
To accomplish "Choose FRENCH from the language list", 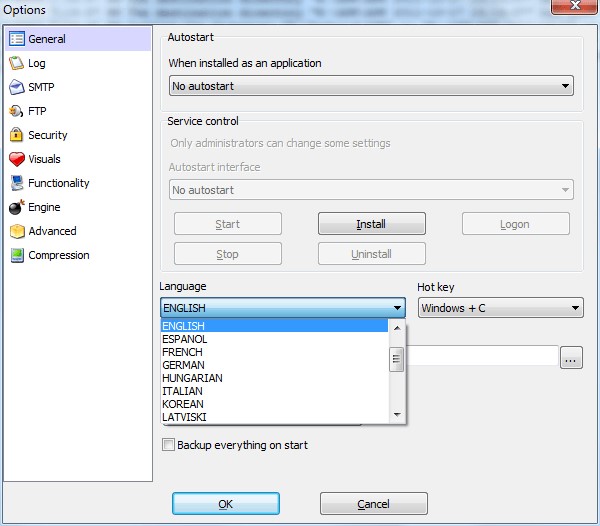I will [x=182, y=352].
